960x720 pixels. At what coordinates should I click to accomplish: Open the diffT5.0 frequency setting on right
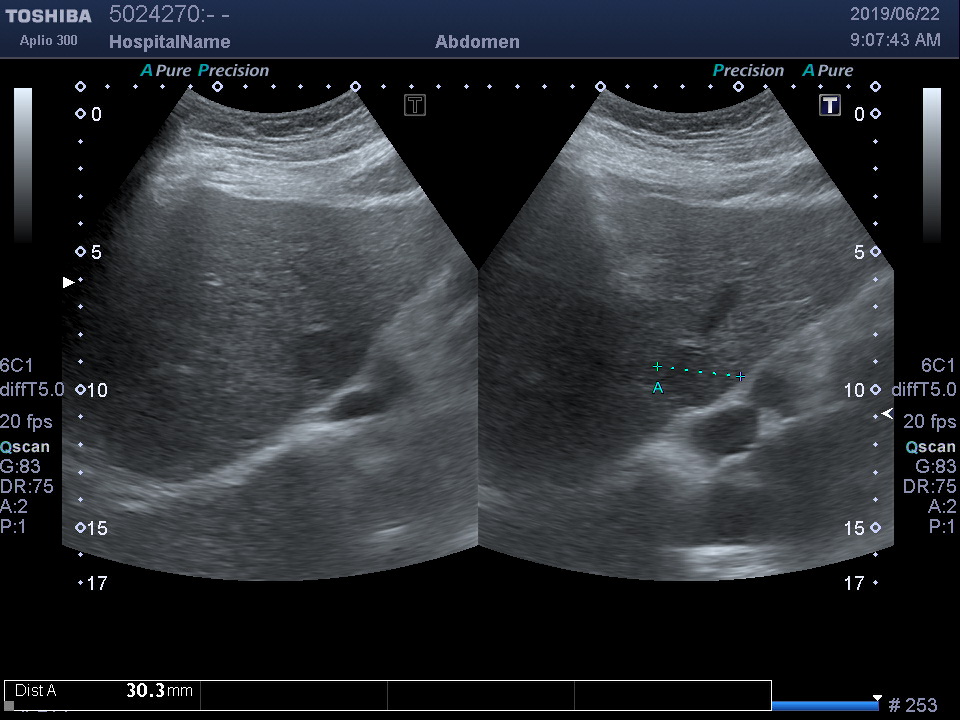coord(923,390)
